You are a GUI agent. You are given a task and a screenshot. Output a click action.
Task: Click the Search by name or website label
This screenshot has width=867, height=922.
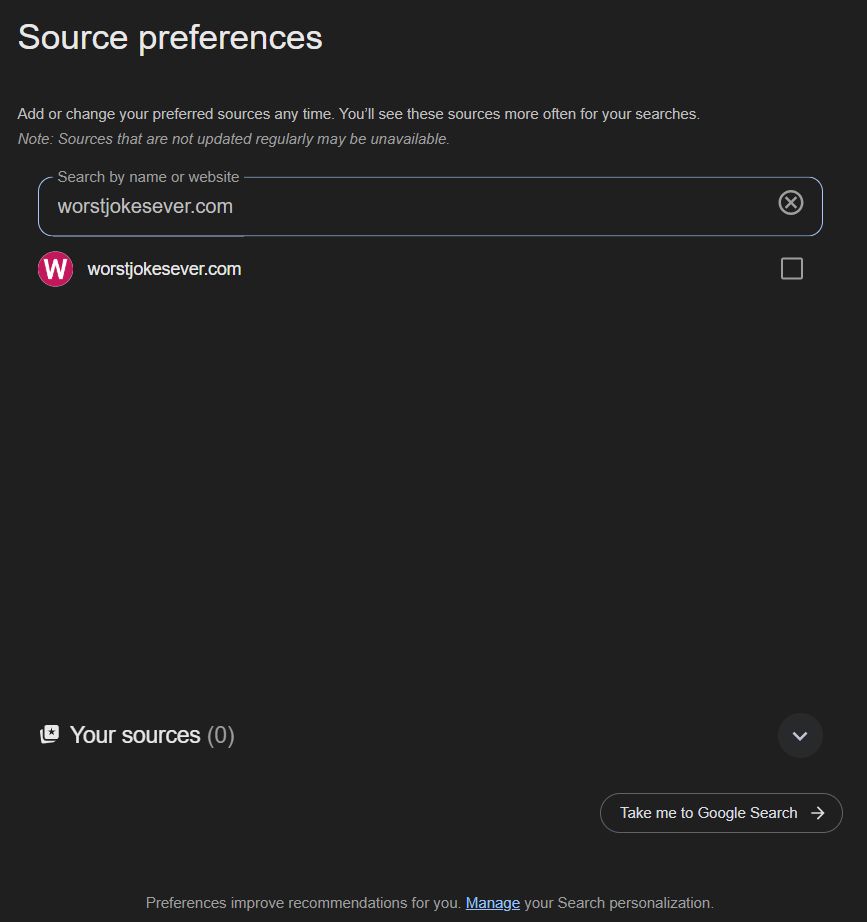coord(148,177)
